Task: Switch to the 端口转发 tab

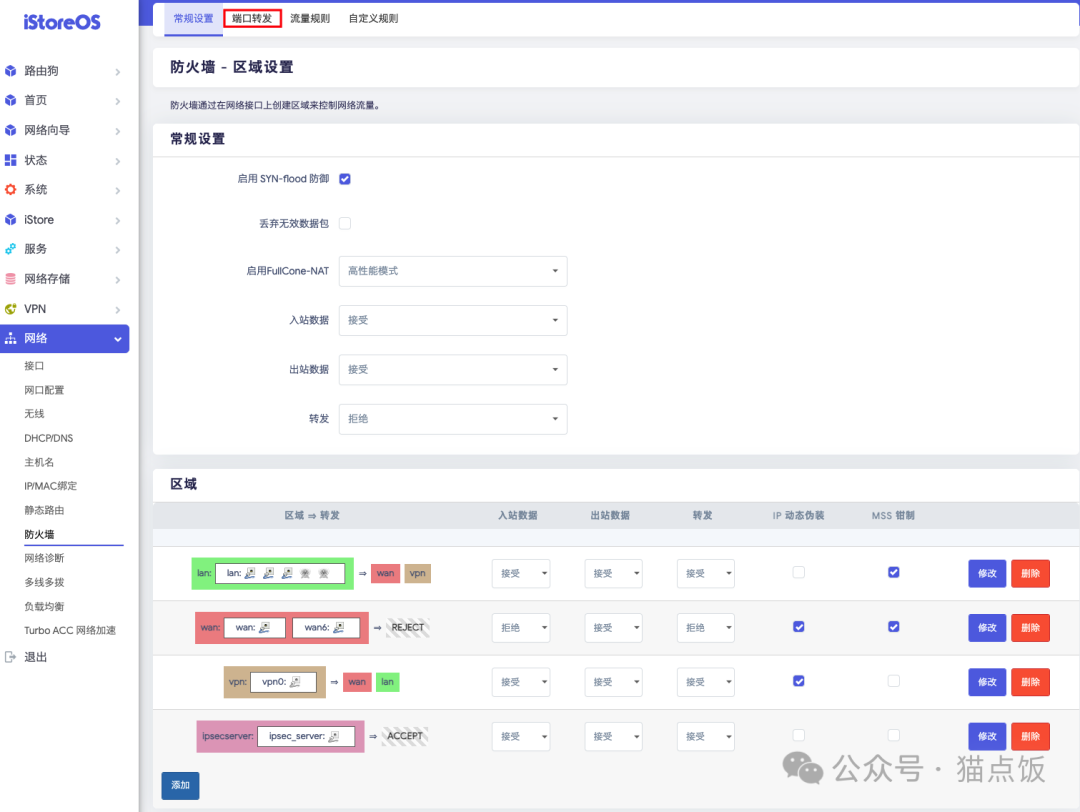Action: tap(252, 17)
